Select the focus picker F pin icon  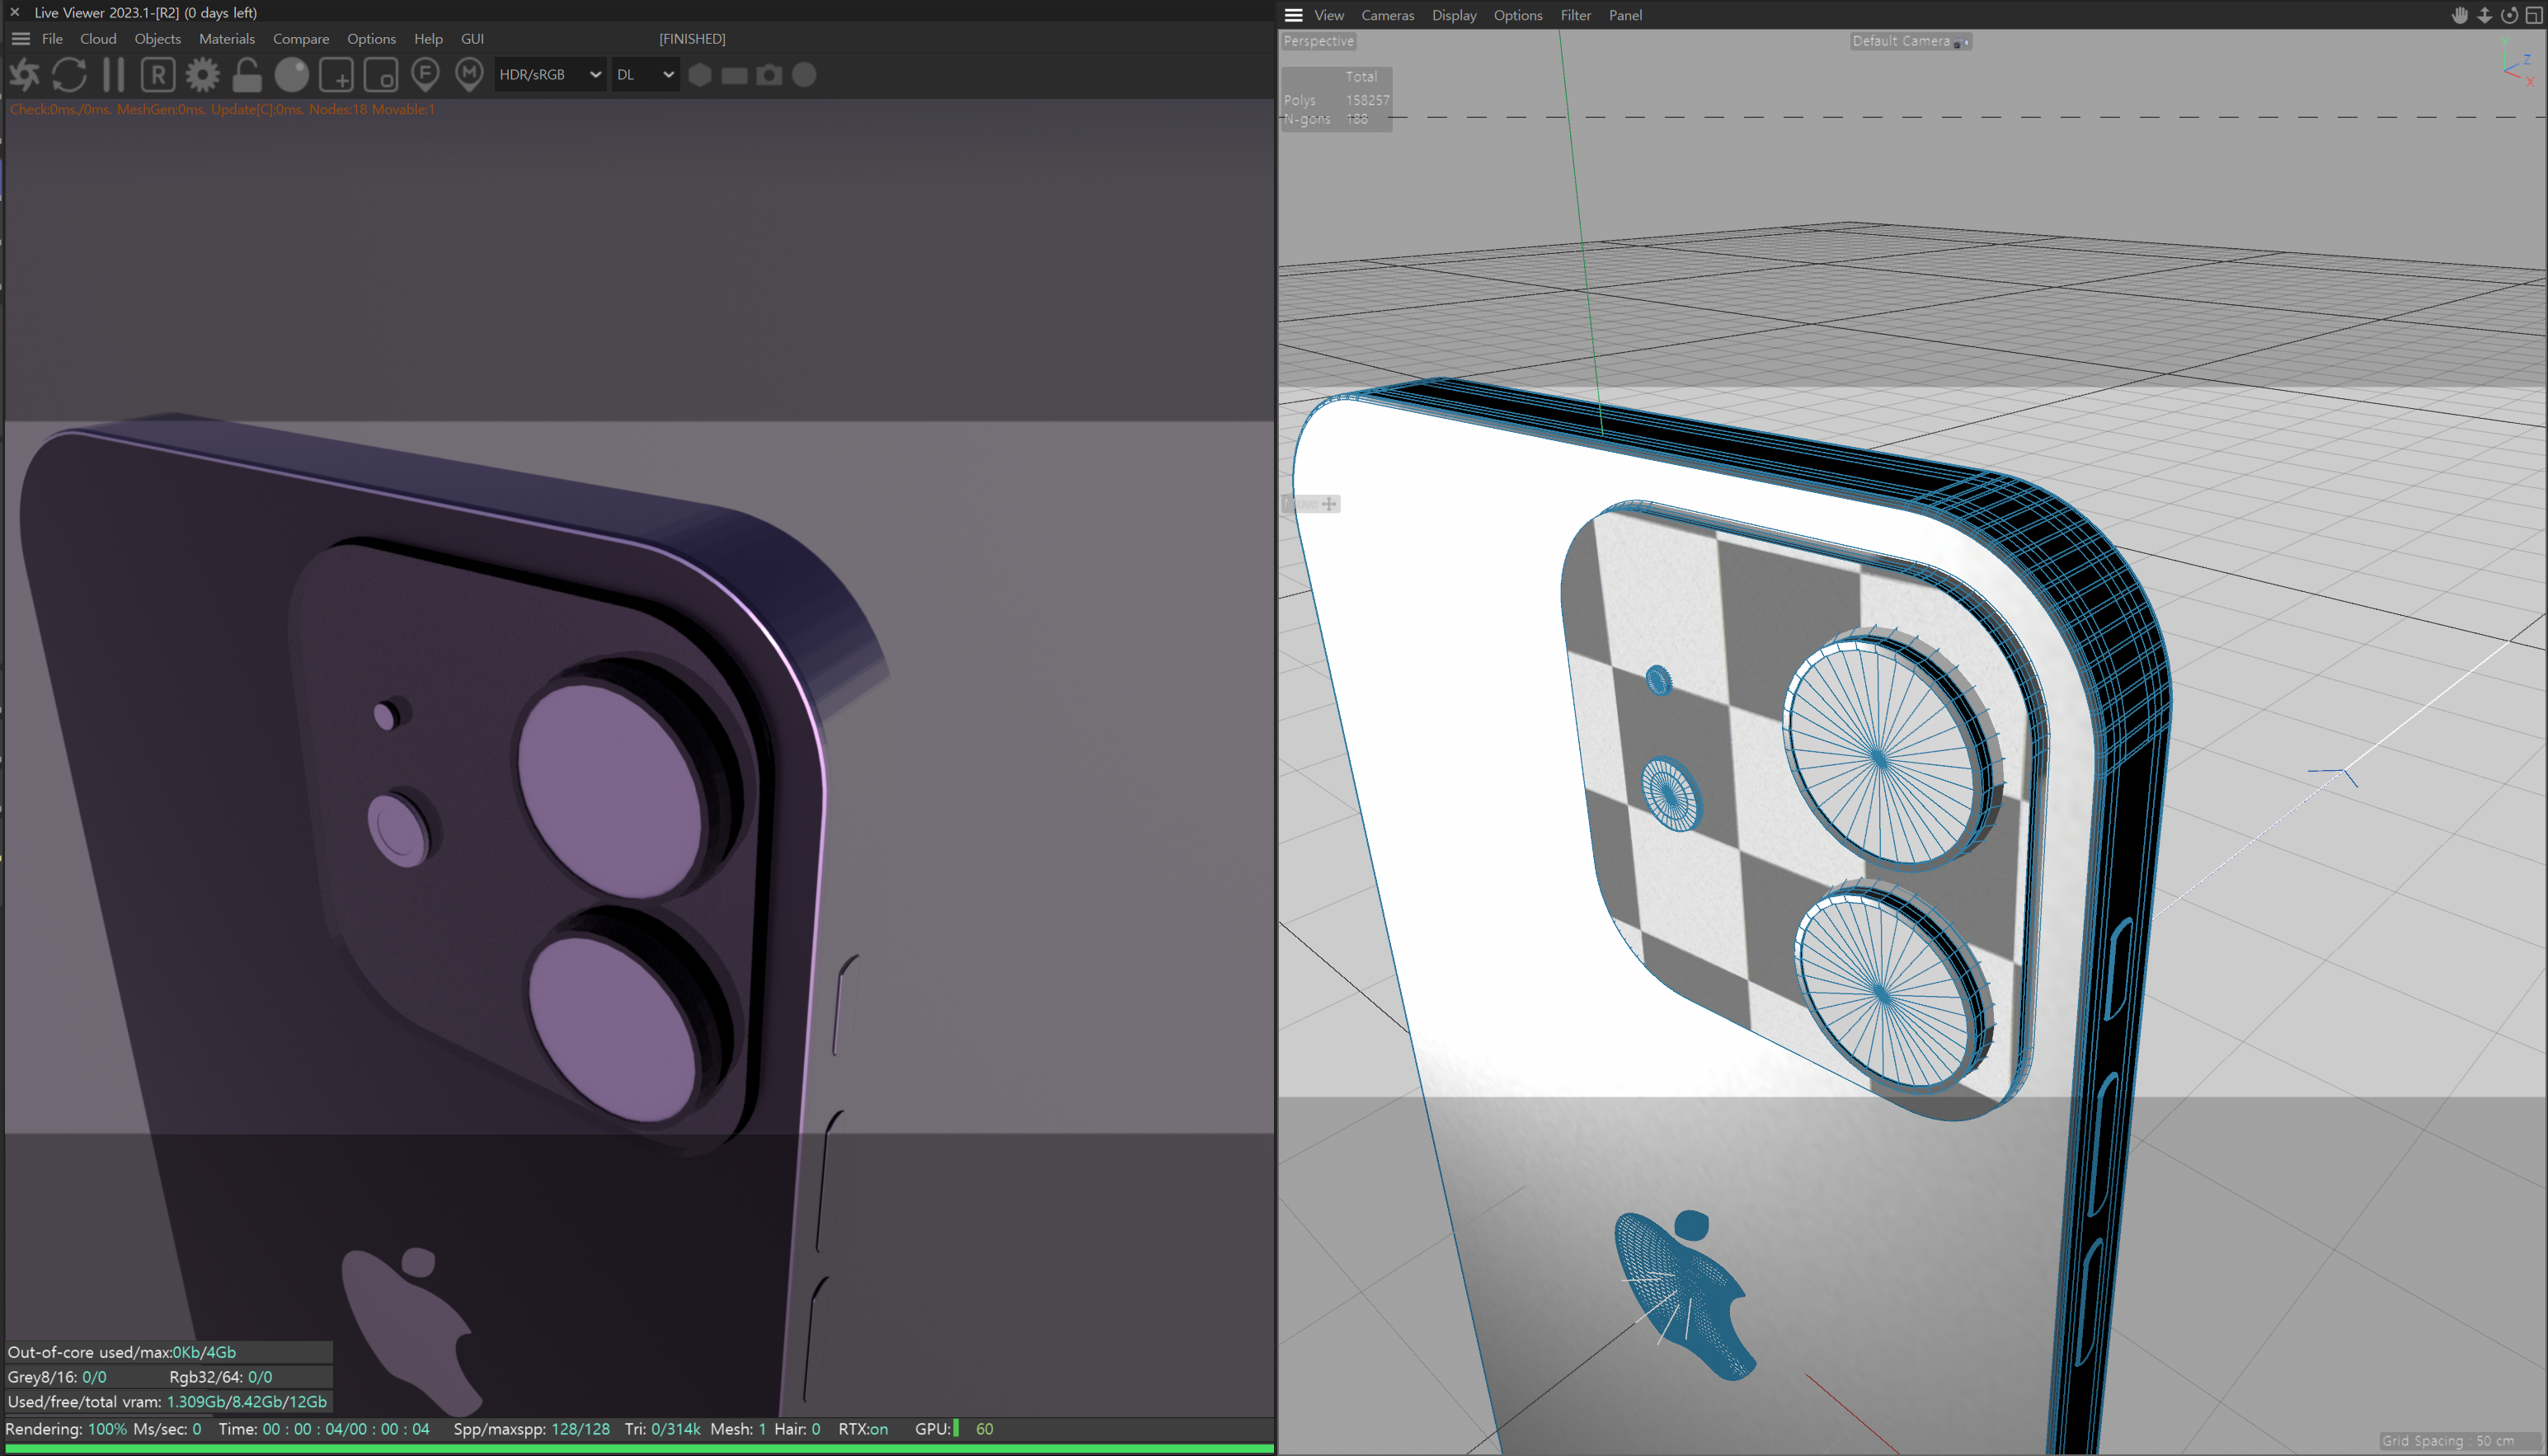(425, 75)
